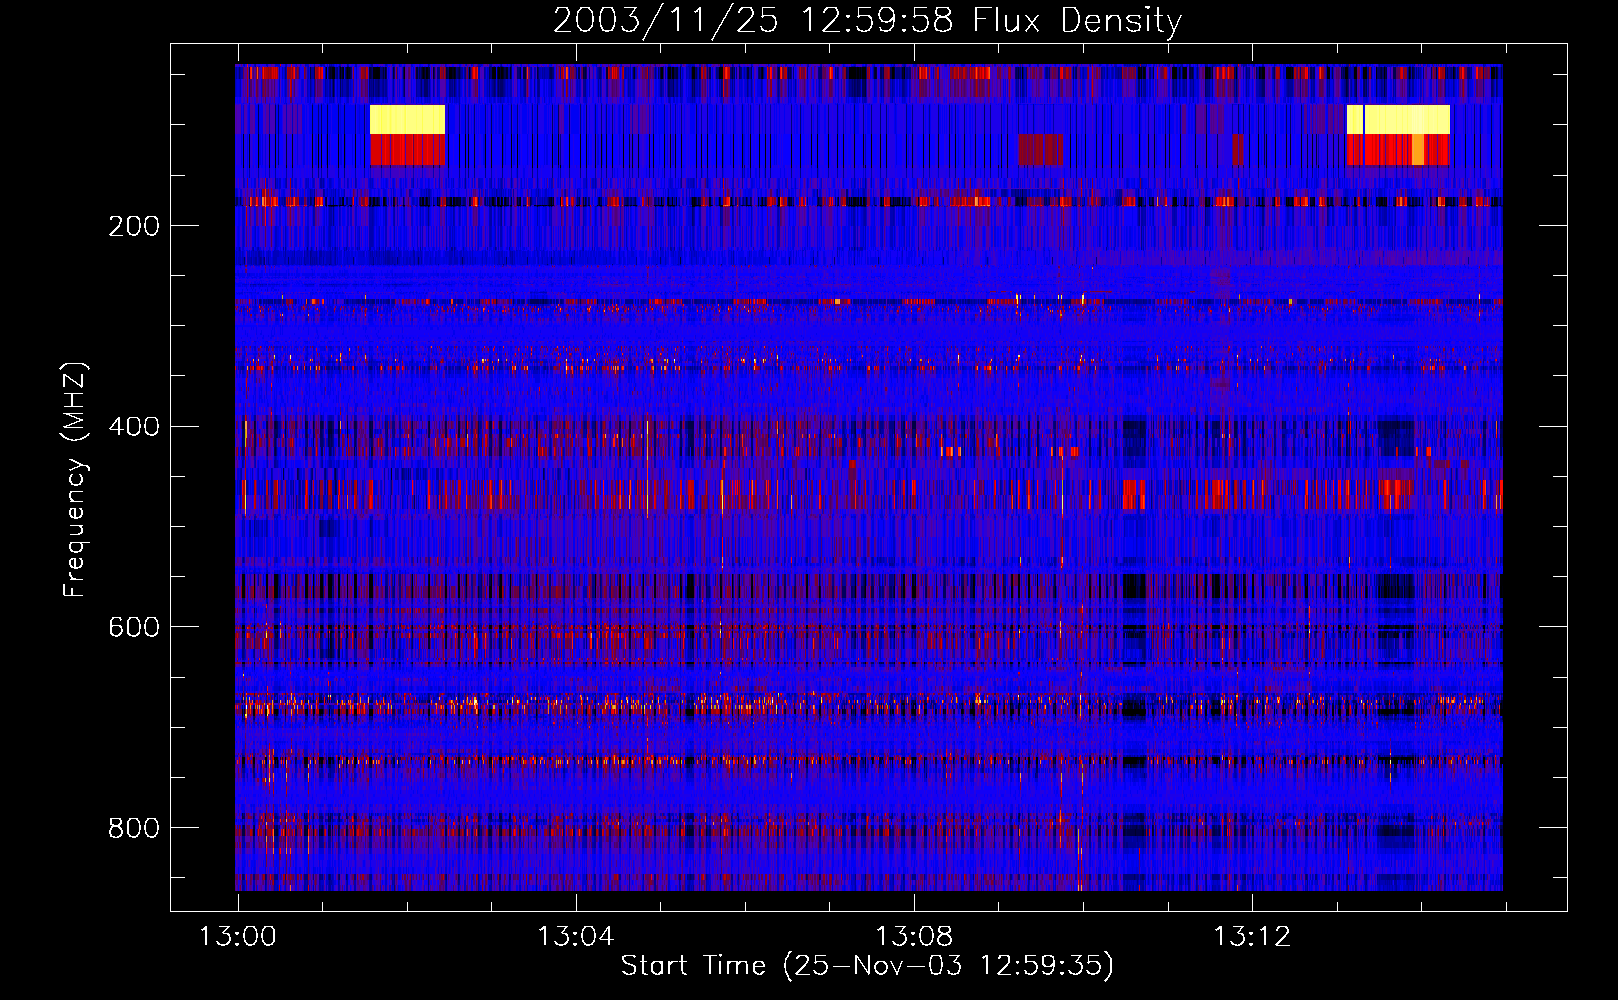
Task: Click the "Frequency (MHZ)" axis label
Action: [74, 479]
